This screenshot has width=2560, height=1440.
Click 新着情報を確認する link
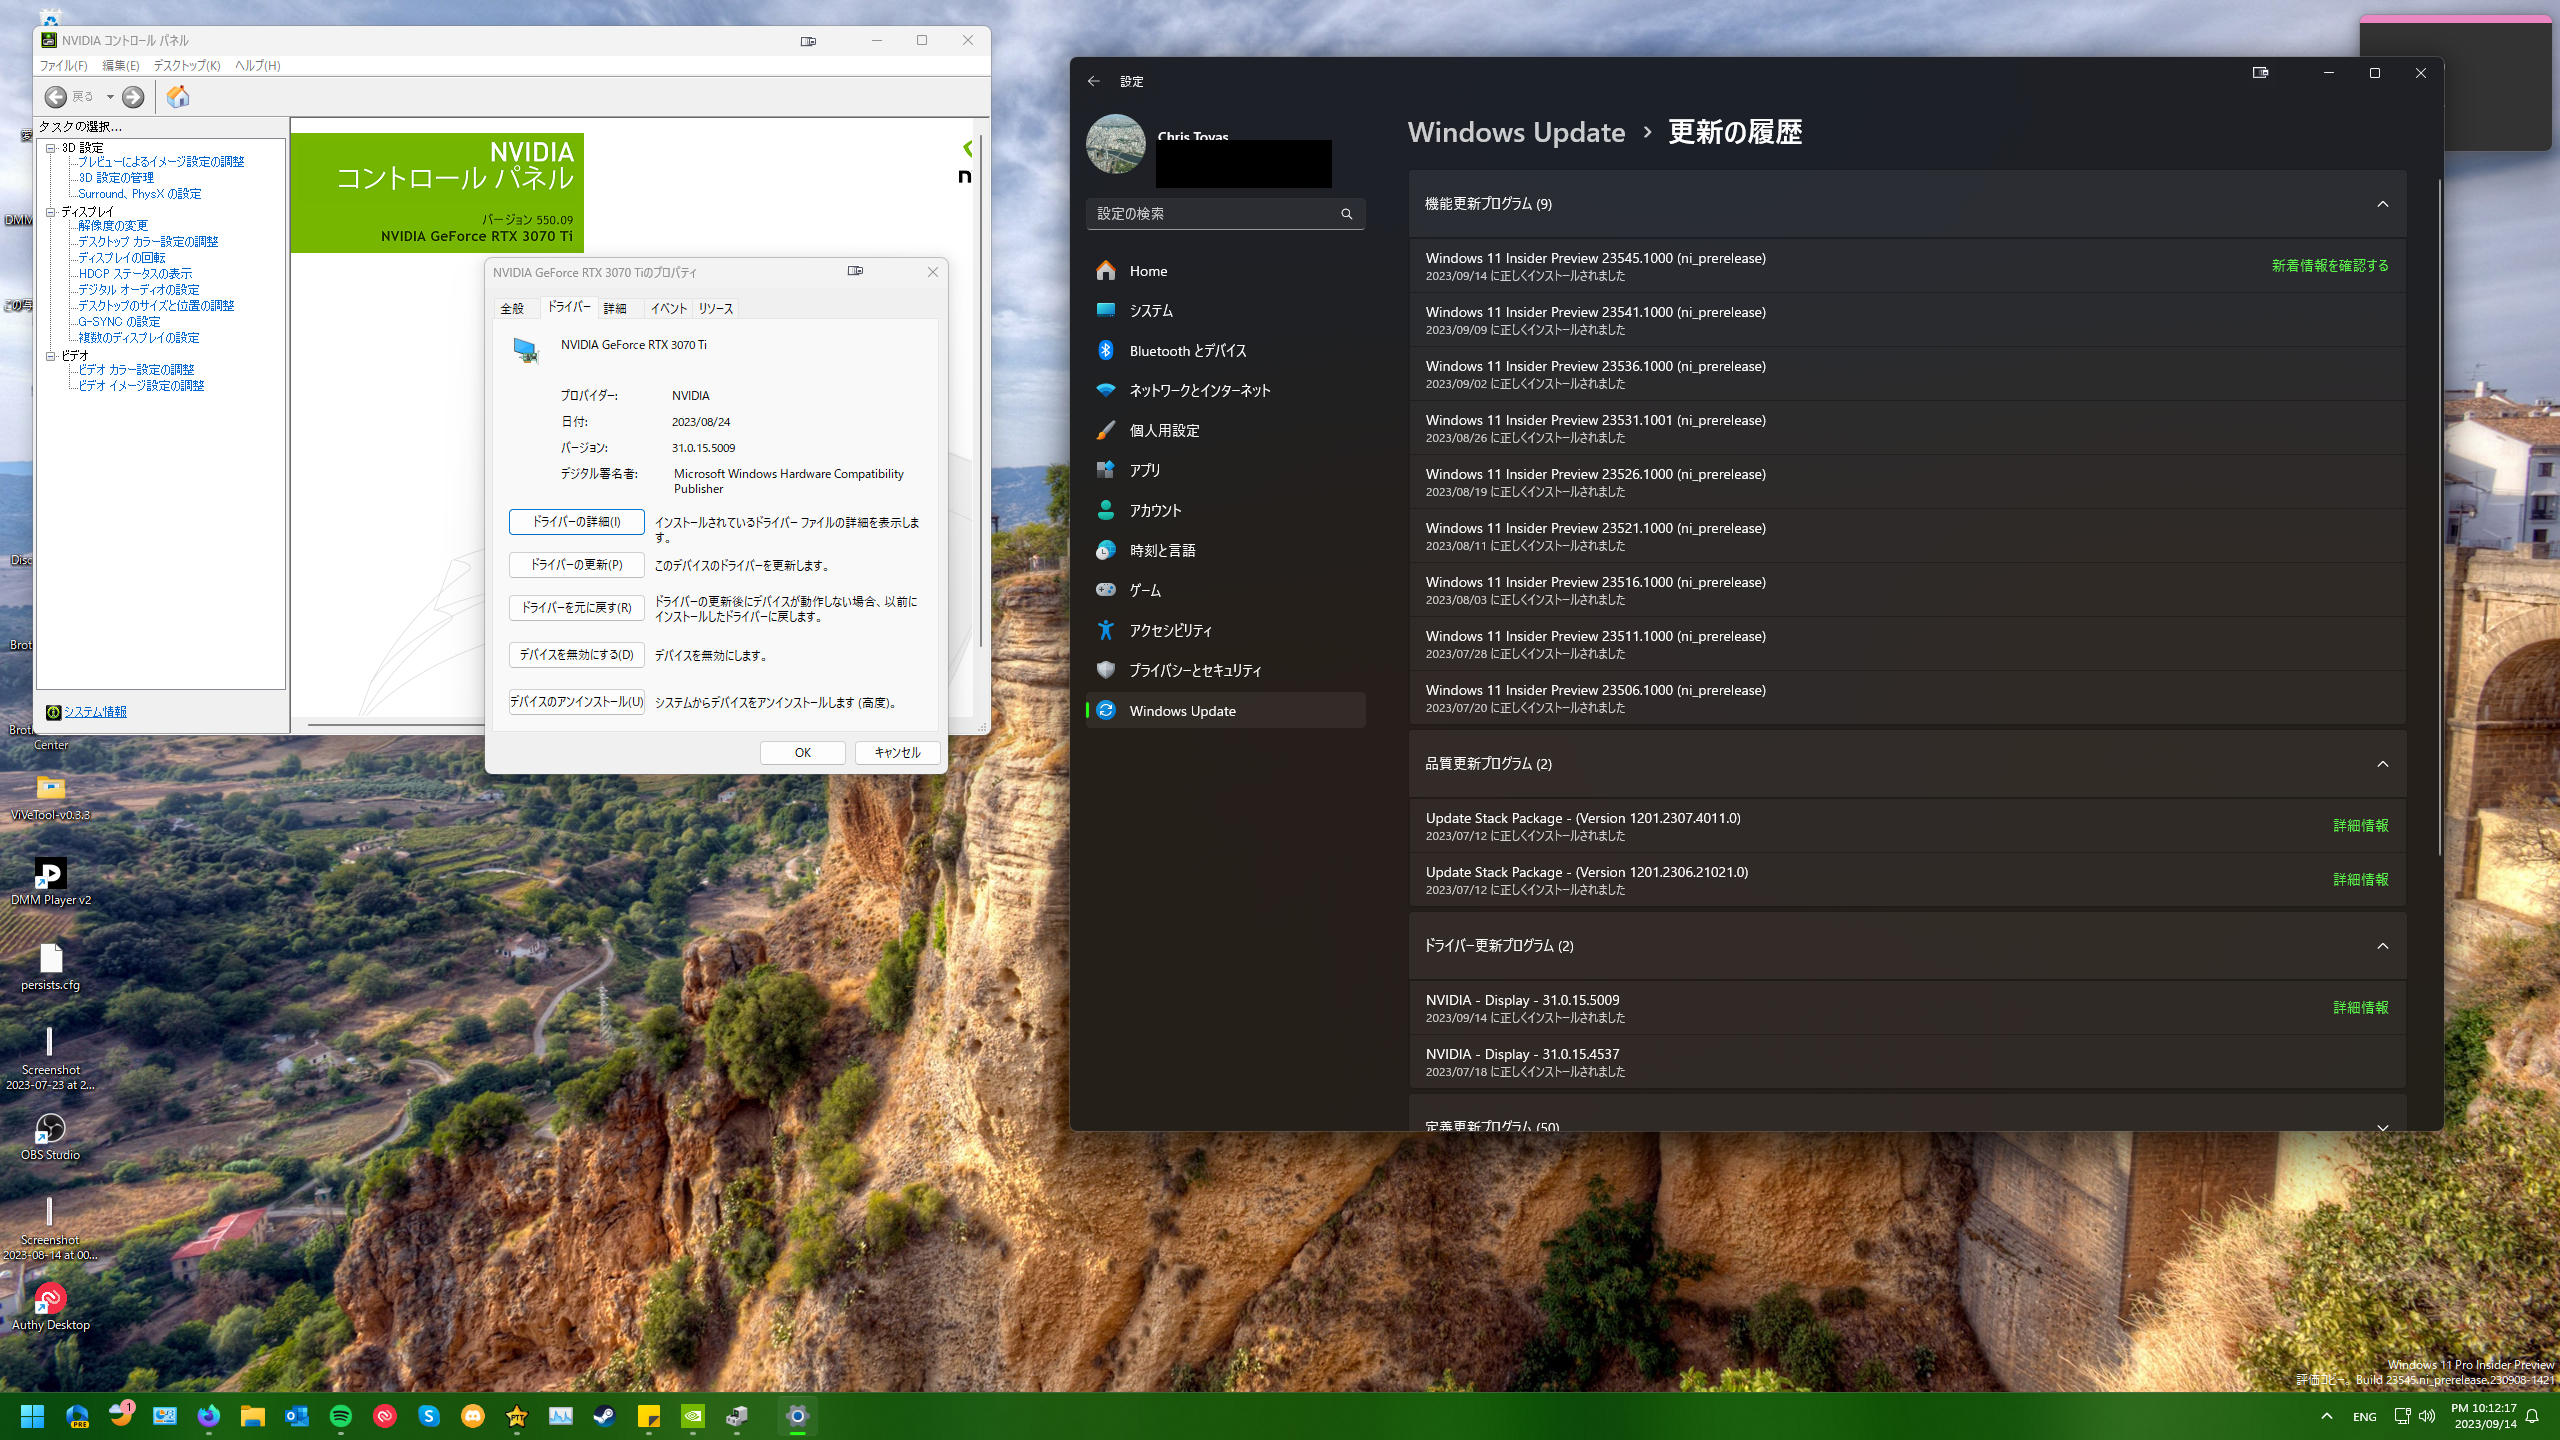pyautogui.click(x=2330, y=266)
